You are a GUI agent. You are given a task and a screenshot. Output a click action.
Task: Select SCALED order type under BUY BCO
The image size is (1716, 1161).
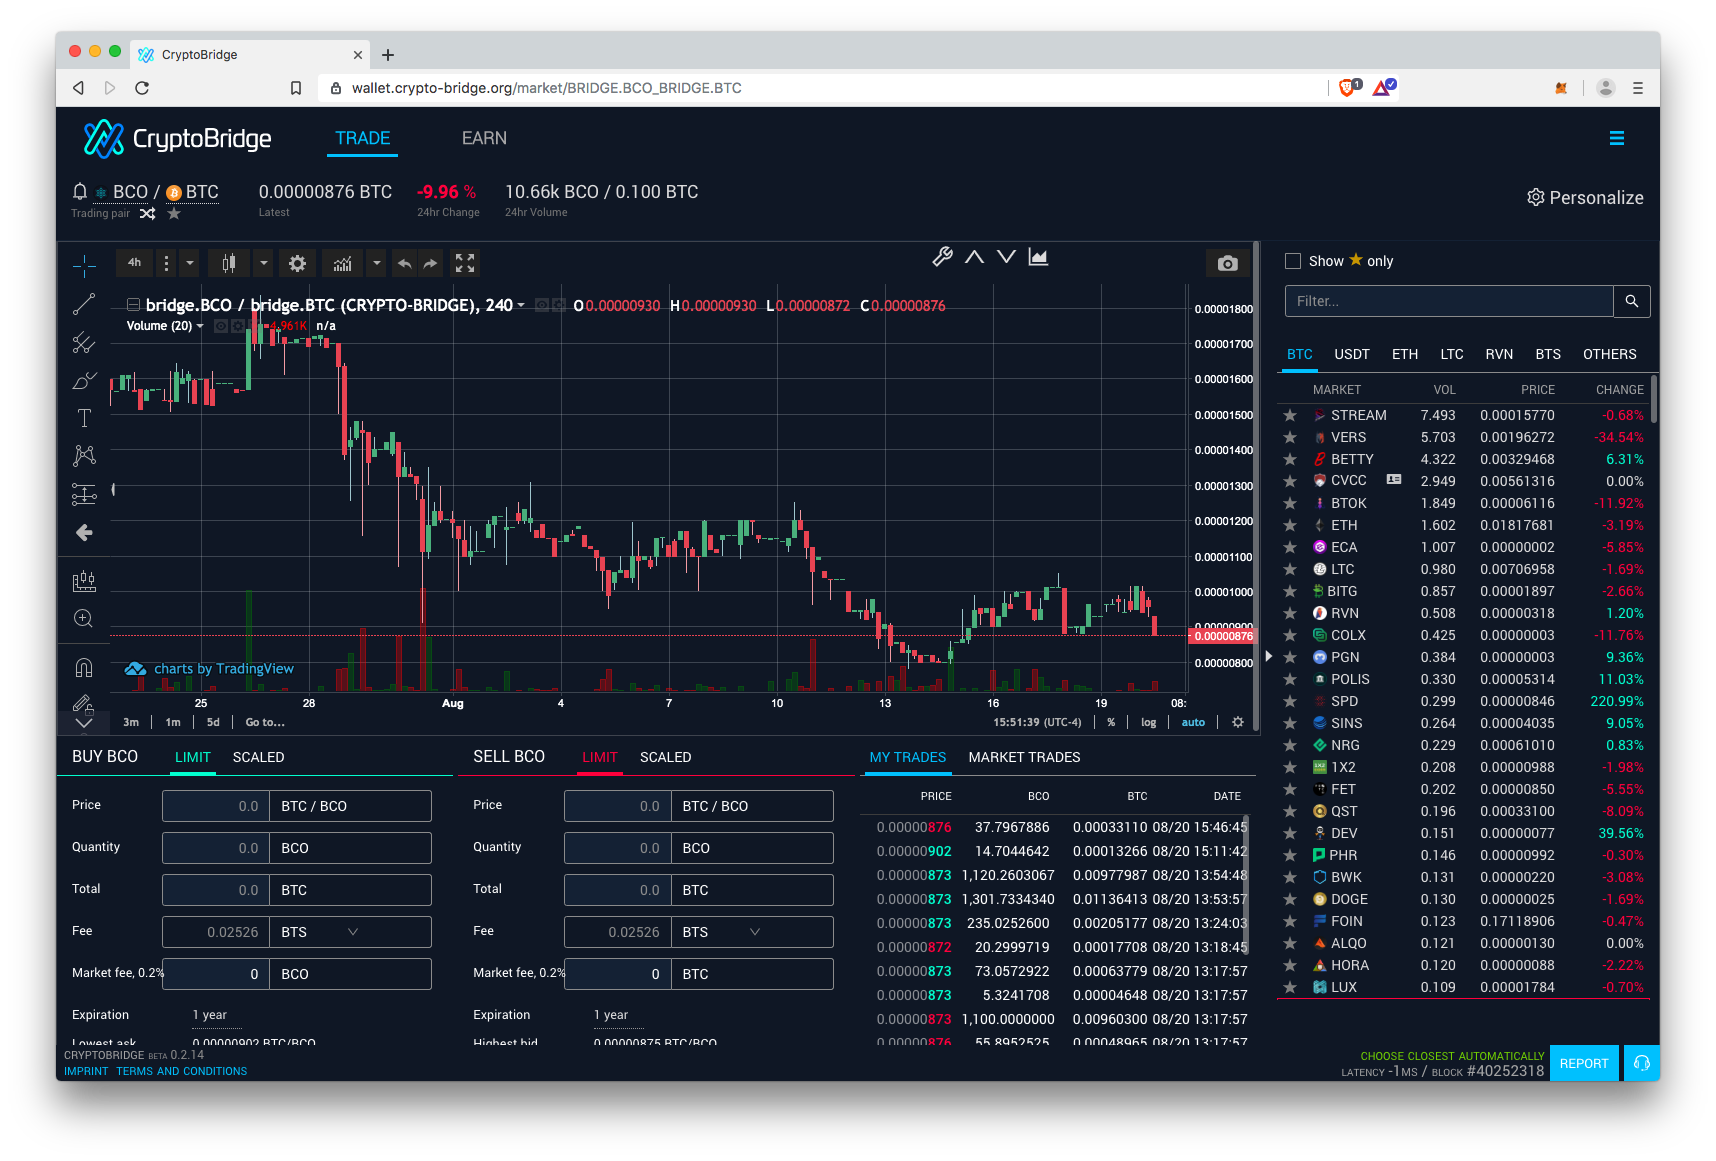click(258, 757)
